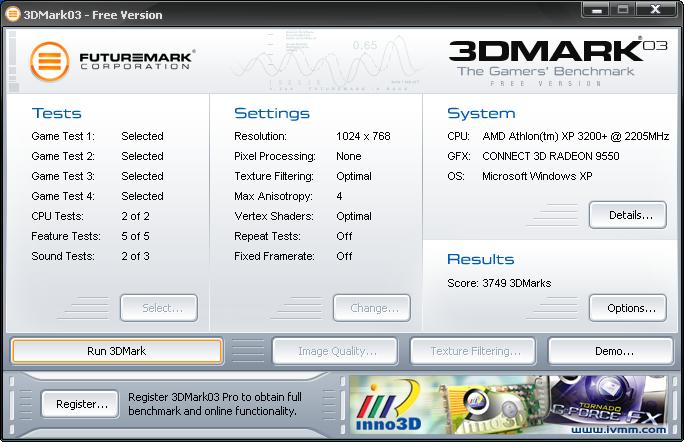Screen dimensions: 684x442
Task: Click the 'Game Test 3:' label
Action: click(63, 176)
